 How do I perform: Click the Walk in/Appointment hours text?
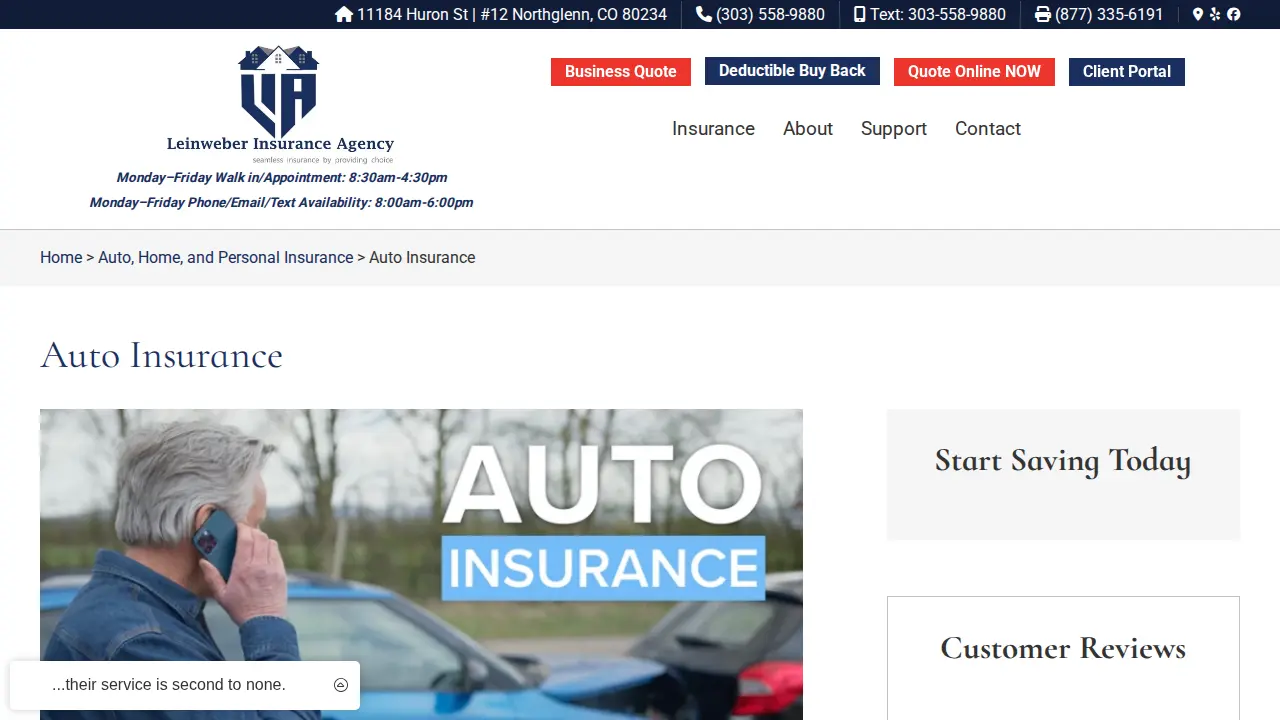282,178
